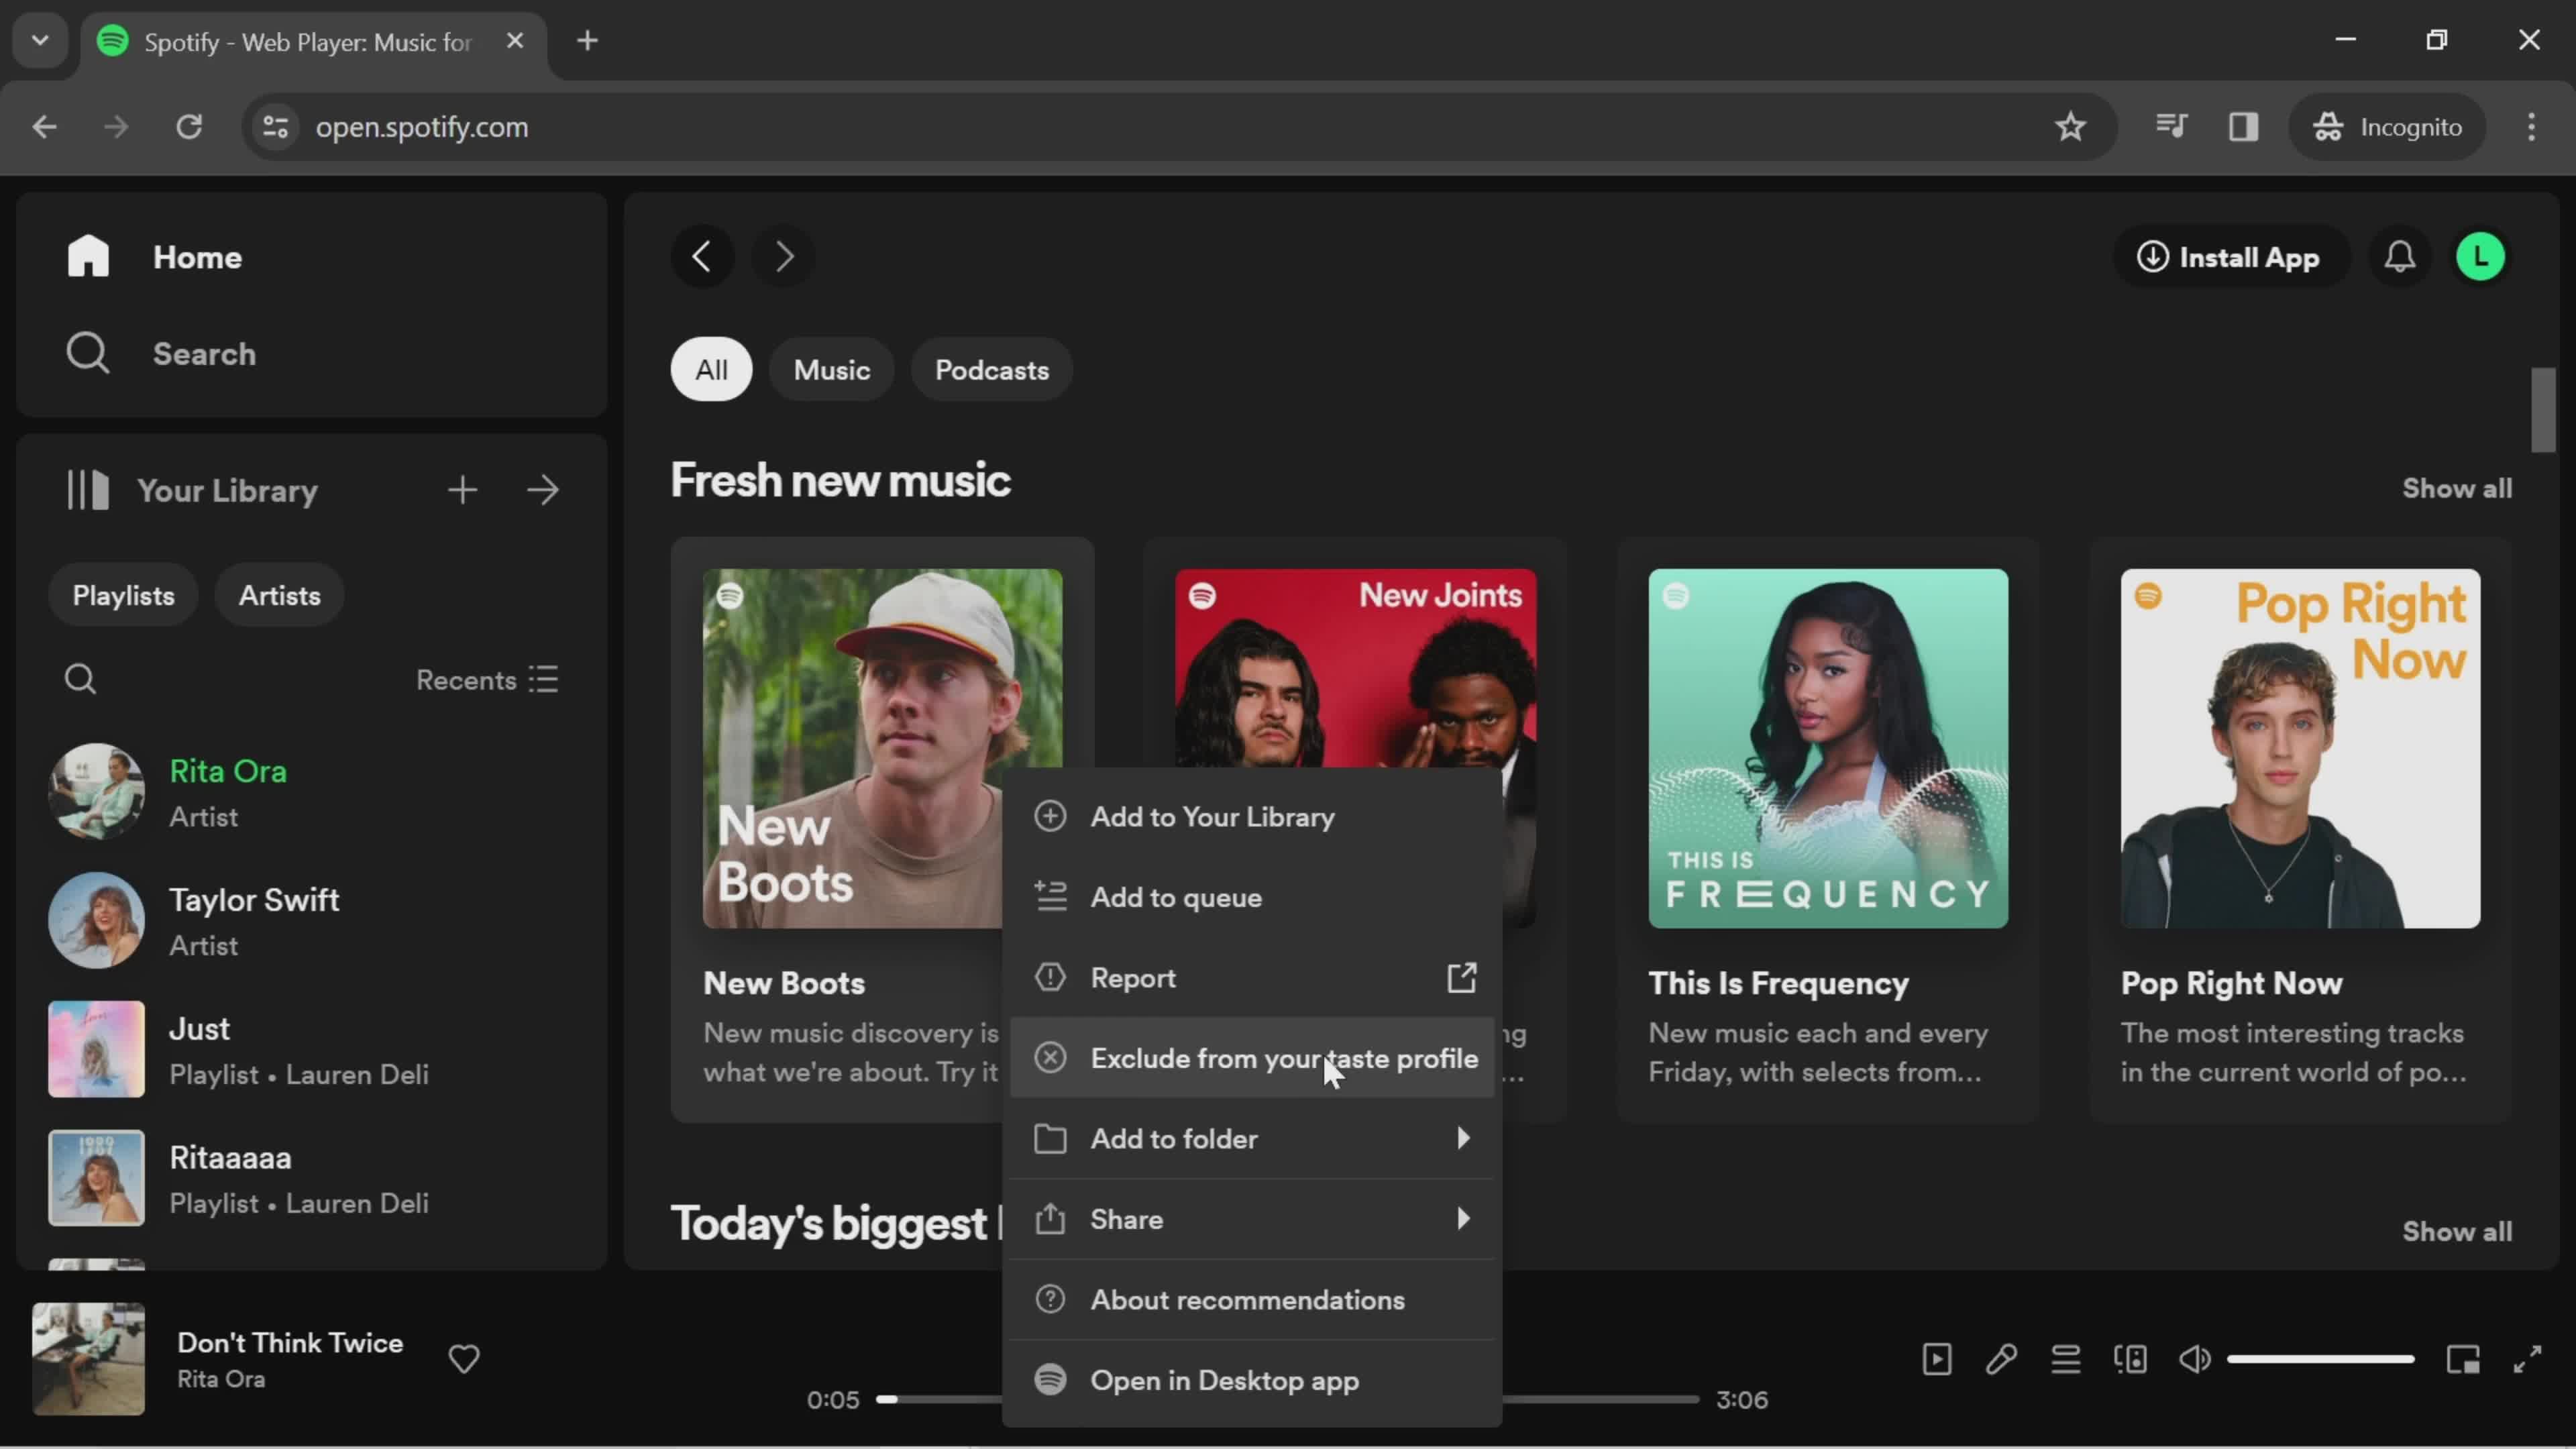
Task: Click Add to Your Library option
Action: [x=1214, y=816]
